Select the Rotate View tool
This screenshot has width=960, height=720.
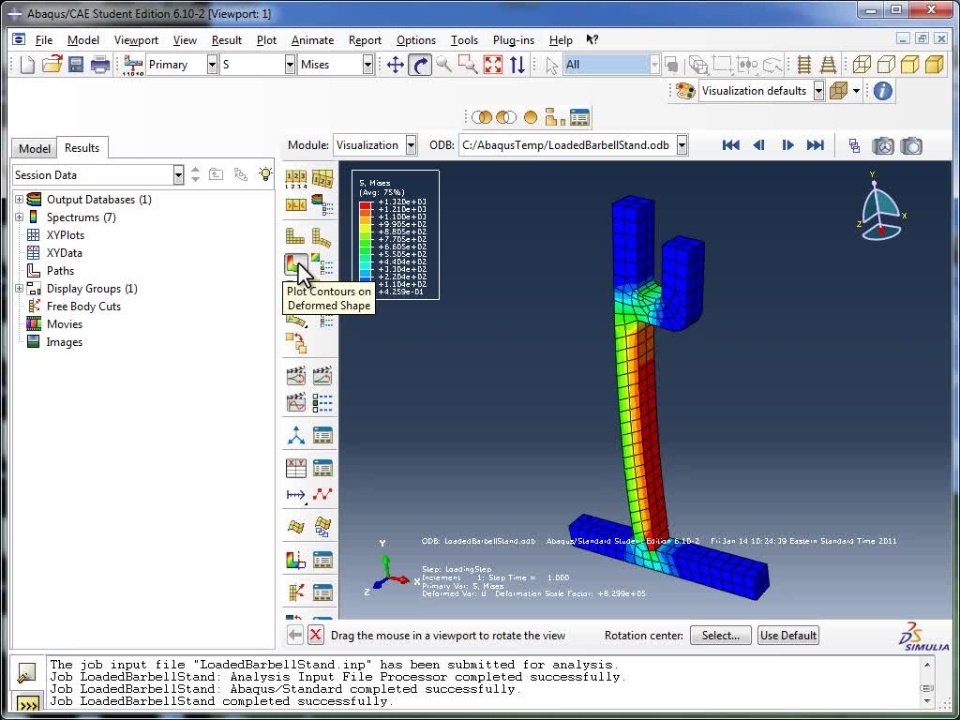tap(420, 64)
